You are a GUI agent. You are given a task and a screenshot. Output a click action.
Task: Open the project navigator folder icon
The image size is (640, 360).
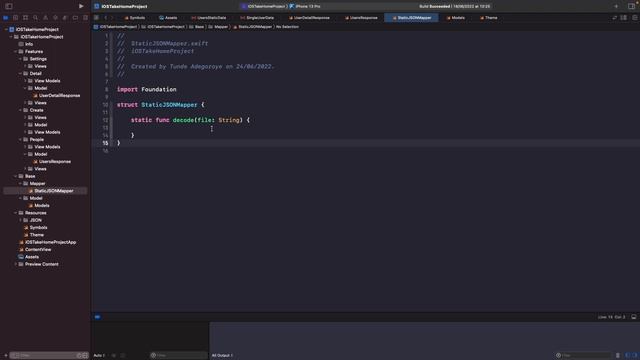click(x=6, y=18)
